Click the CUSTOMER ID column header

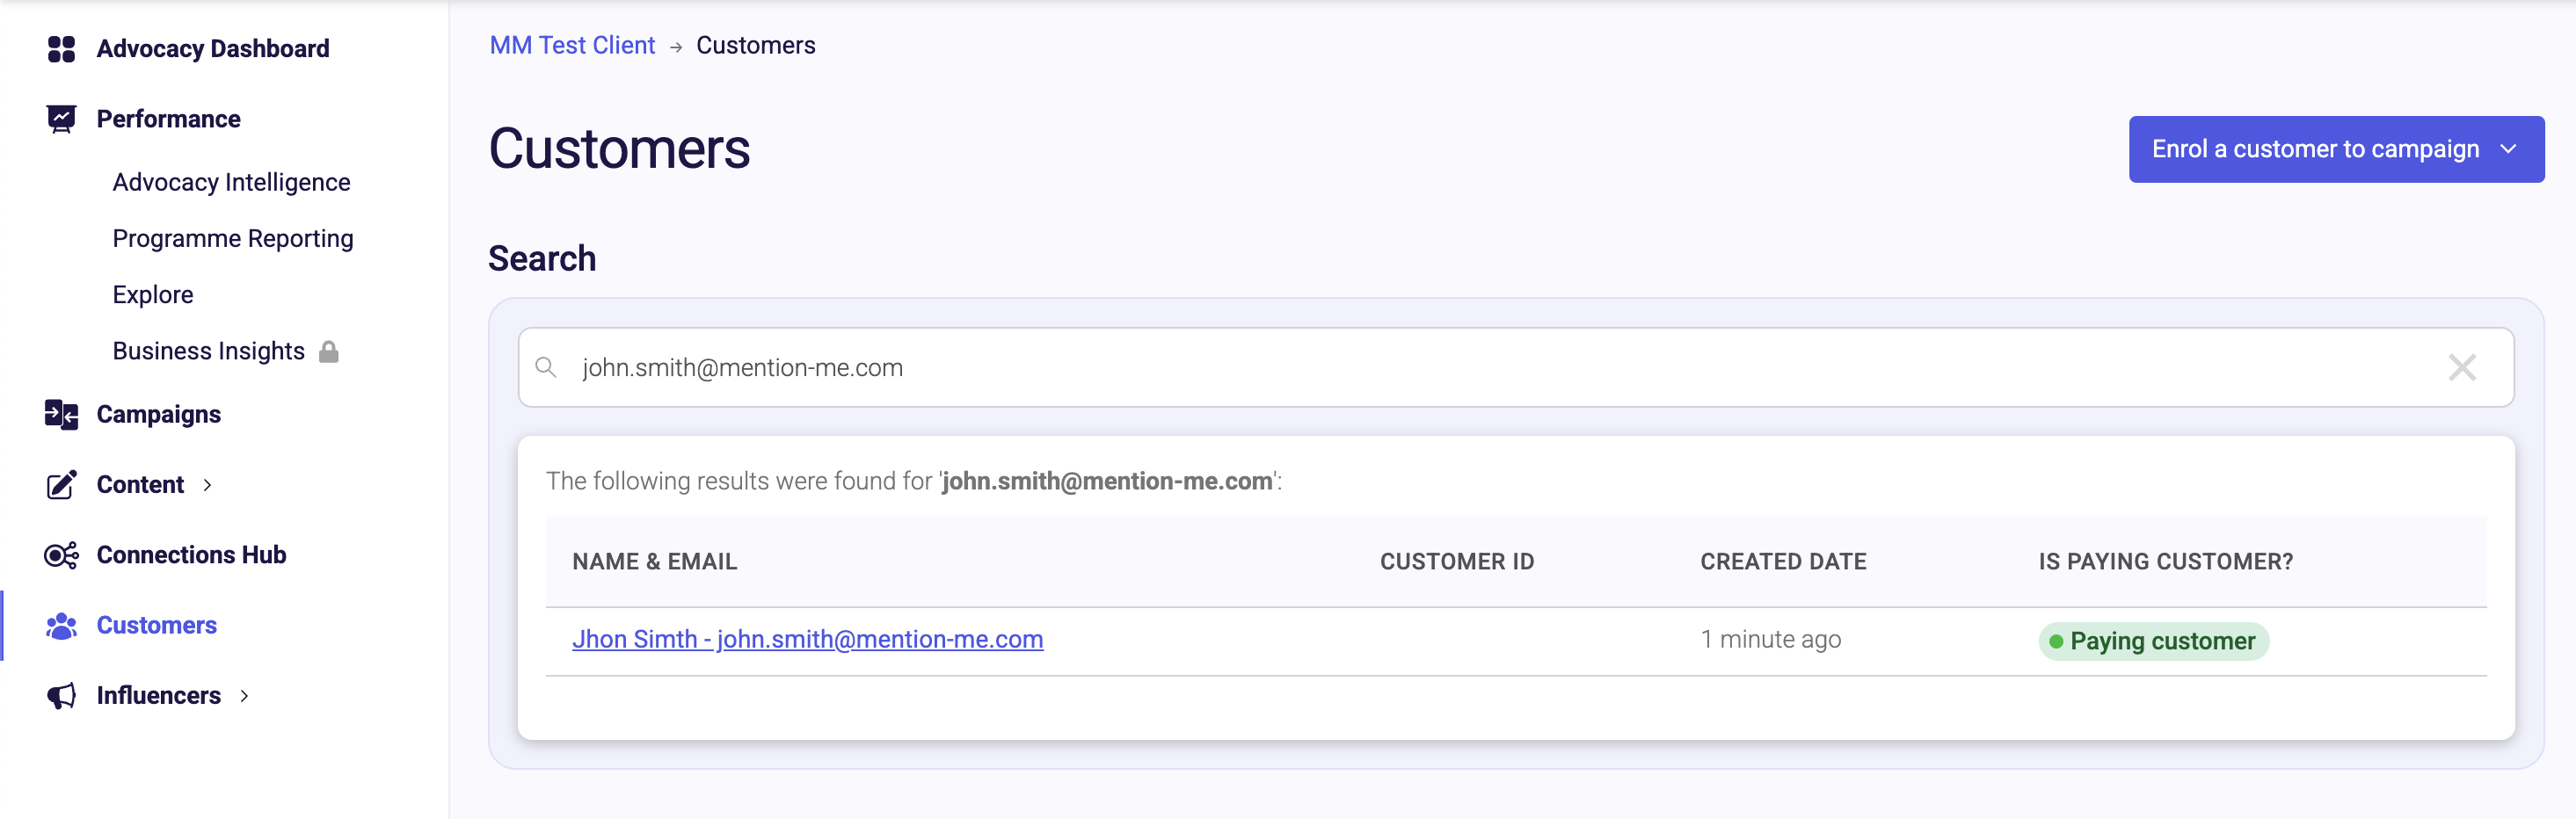pos(1457,562)
